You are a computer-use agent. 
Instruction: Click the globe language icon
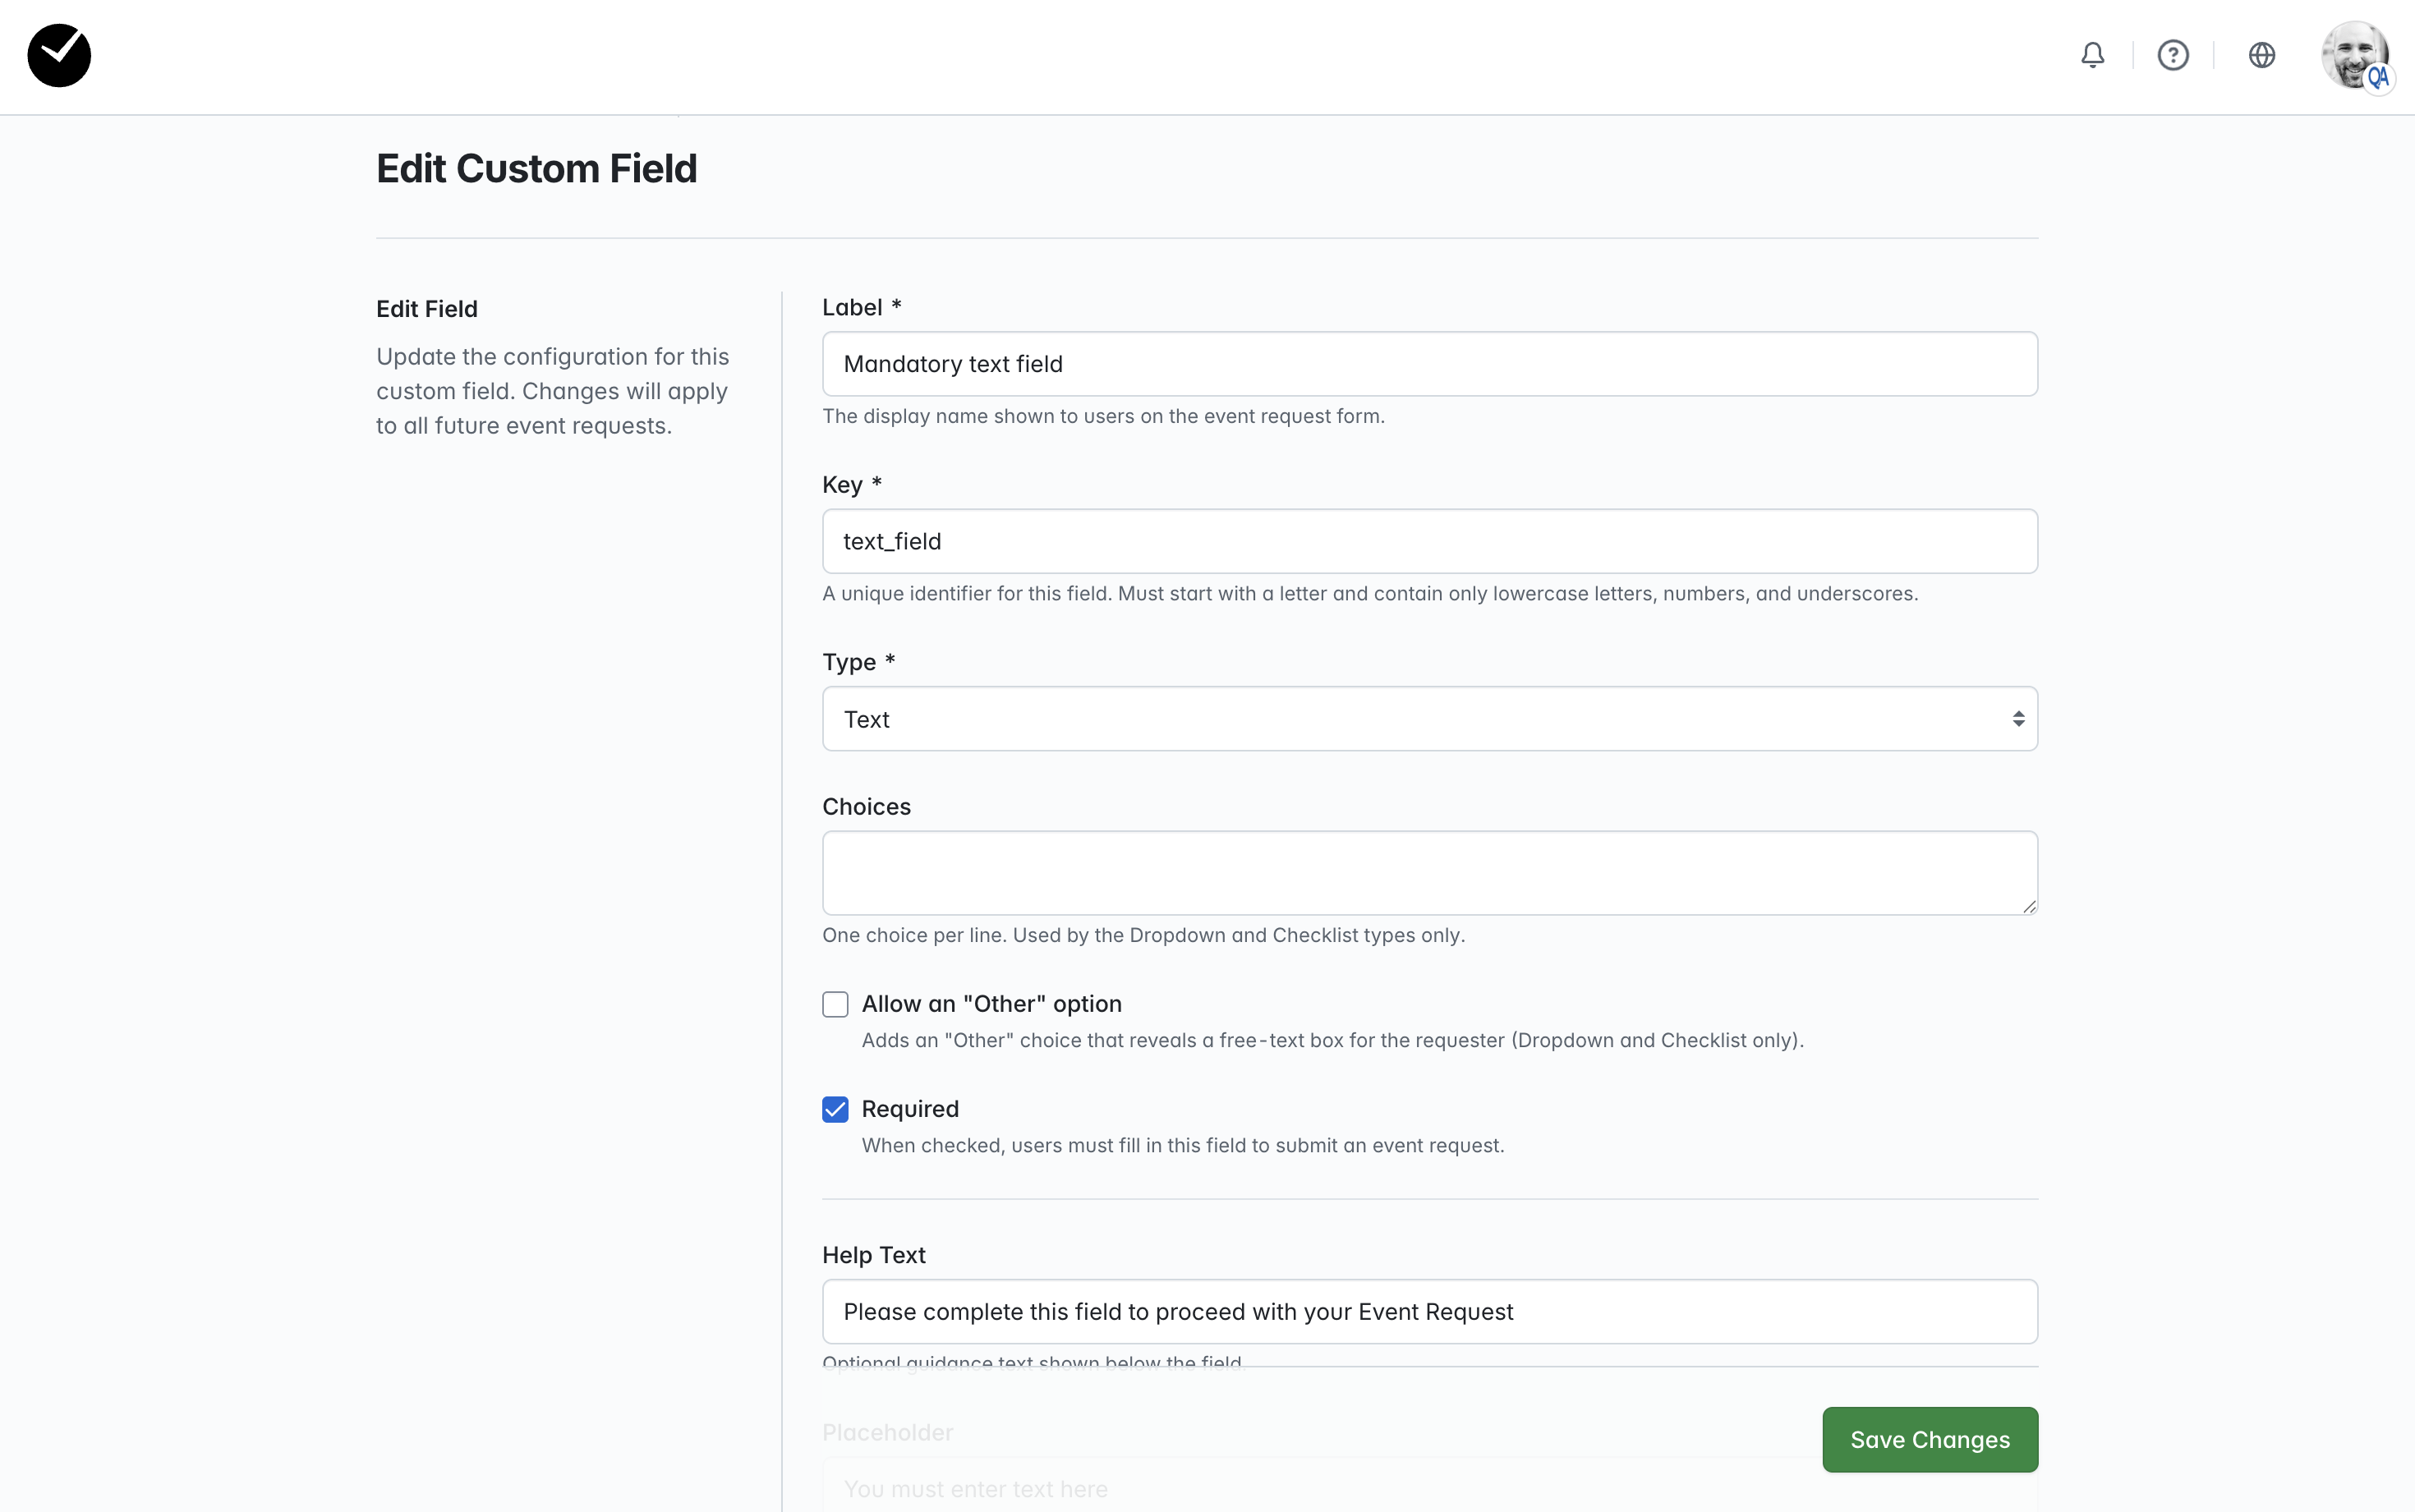point(2261,55)
